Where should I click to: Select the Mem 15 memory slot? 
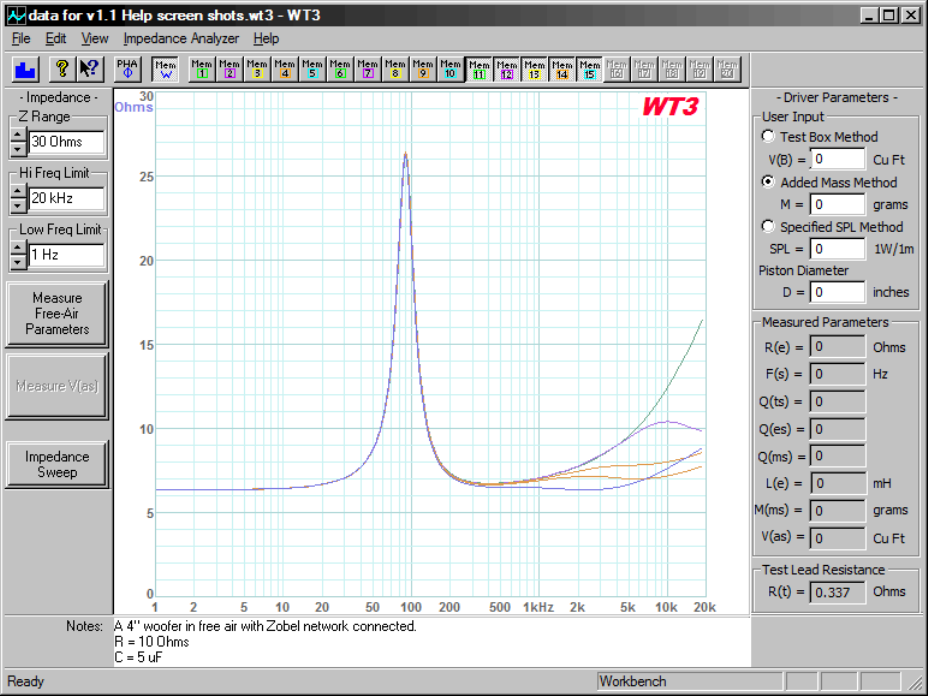coord(589,68)
